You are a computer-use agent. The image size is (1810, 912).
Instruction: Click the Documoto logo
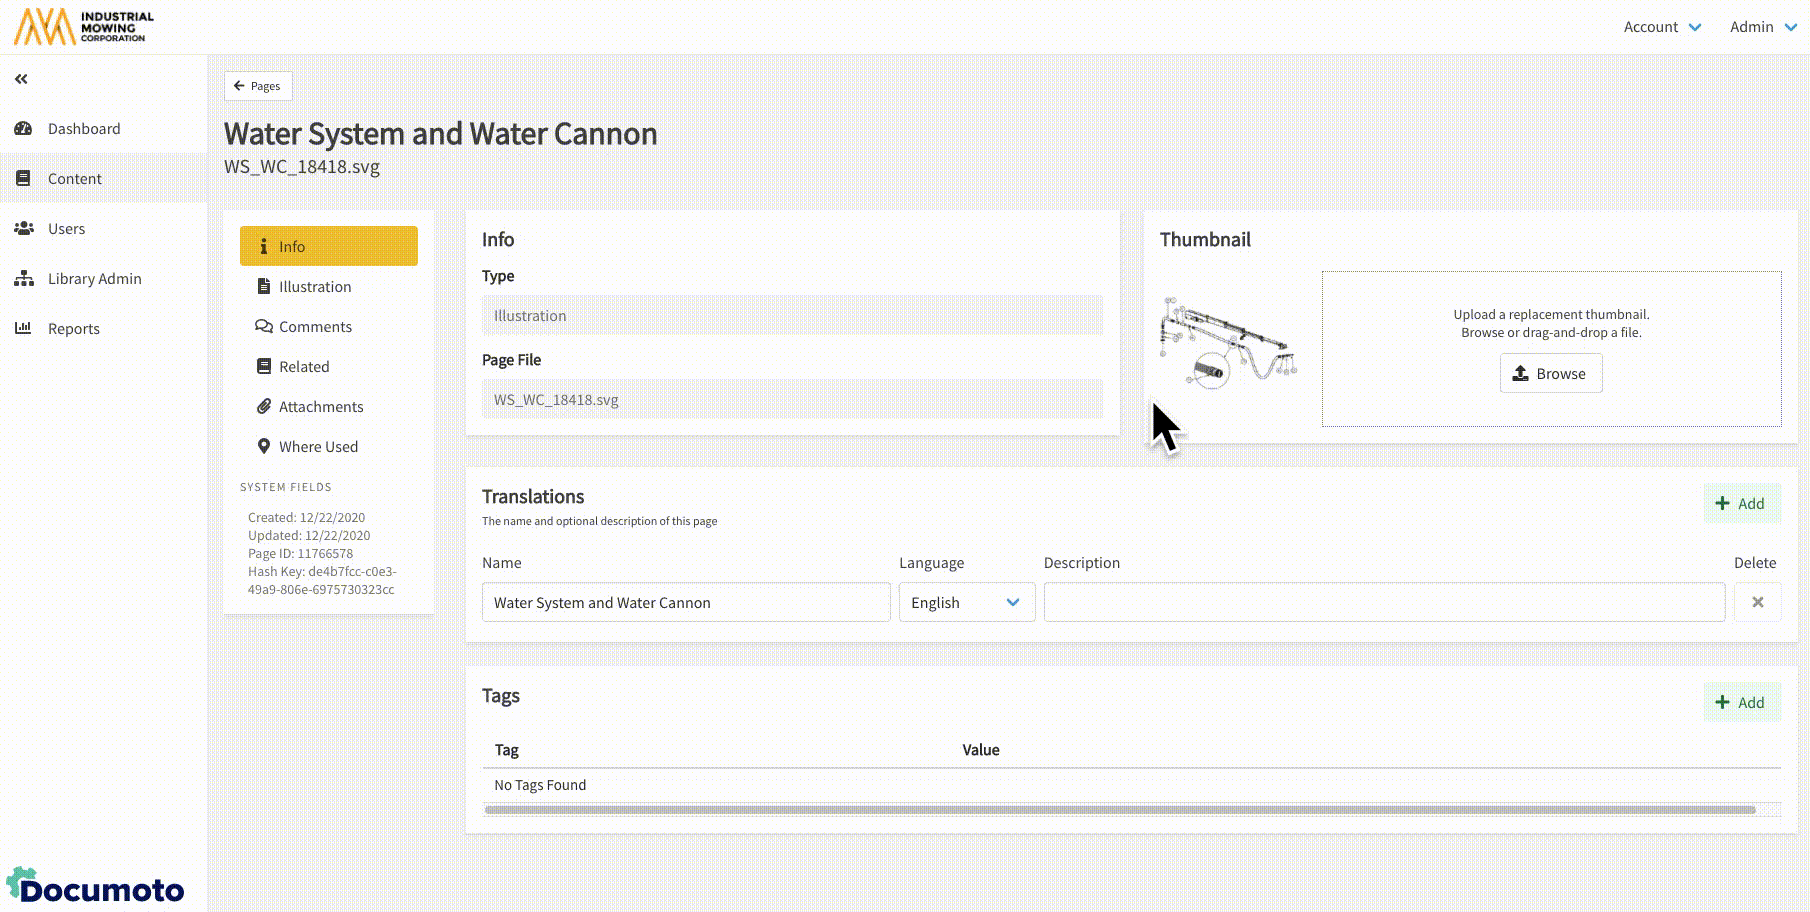(x=96, y=887)
